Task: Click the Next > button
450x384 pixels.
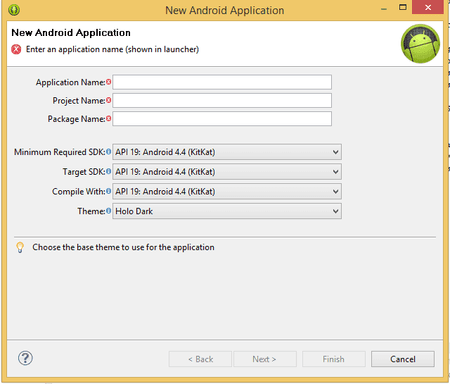Action: point(265,359)
